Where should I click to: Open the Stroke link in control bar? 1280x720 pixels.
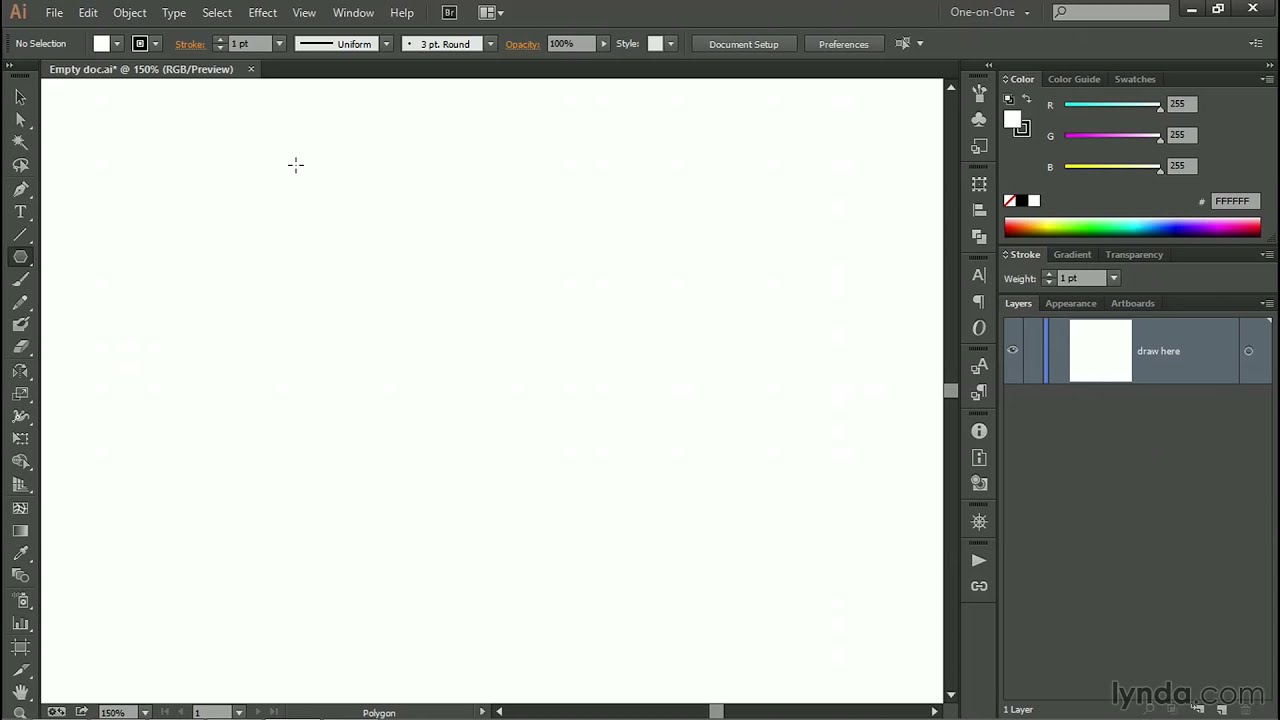190,44
